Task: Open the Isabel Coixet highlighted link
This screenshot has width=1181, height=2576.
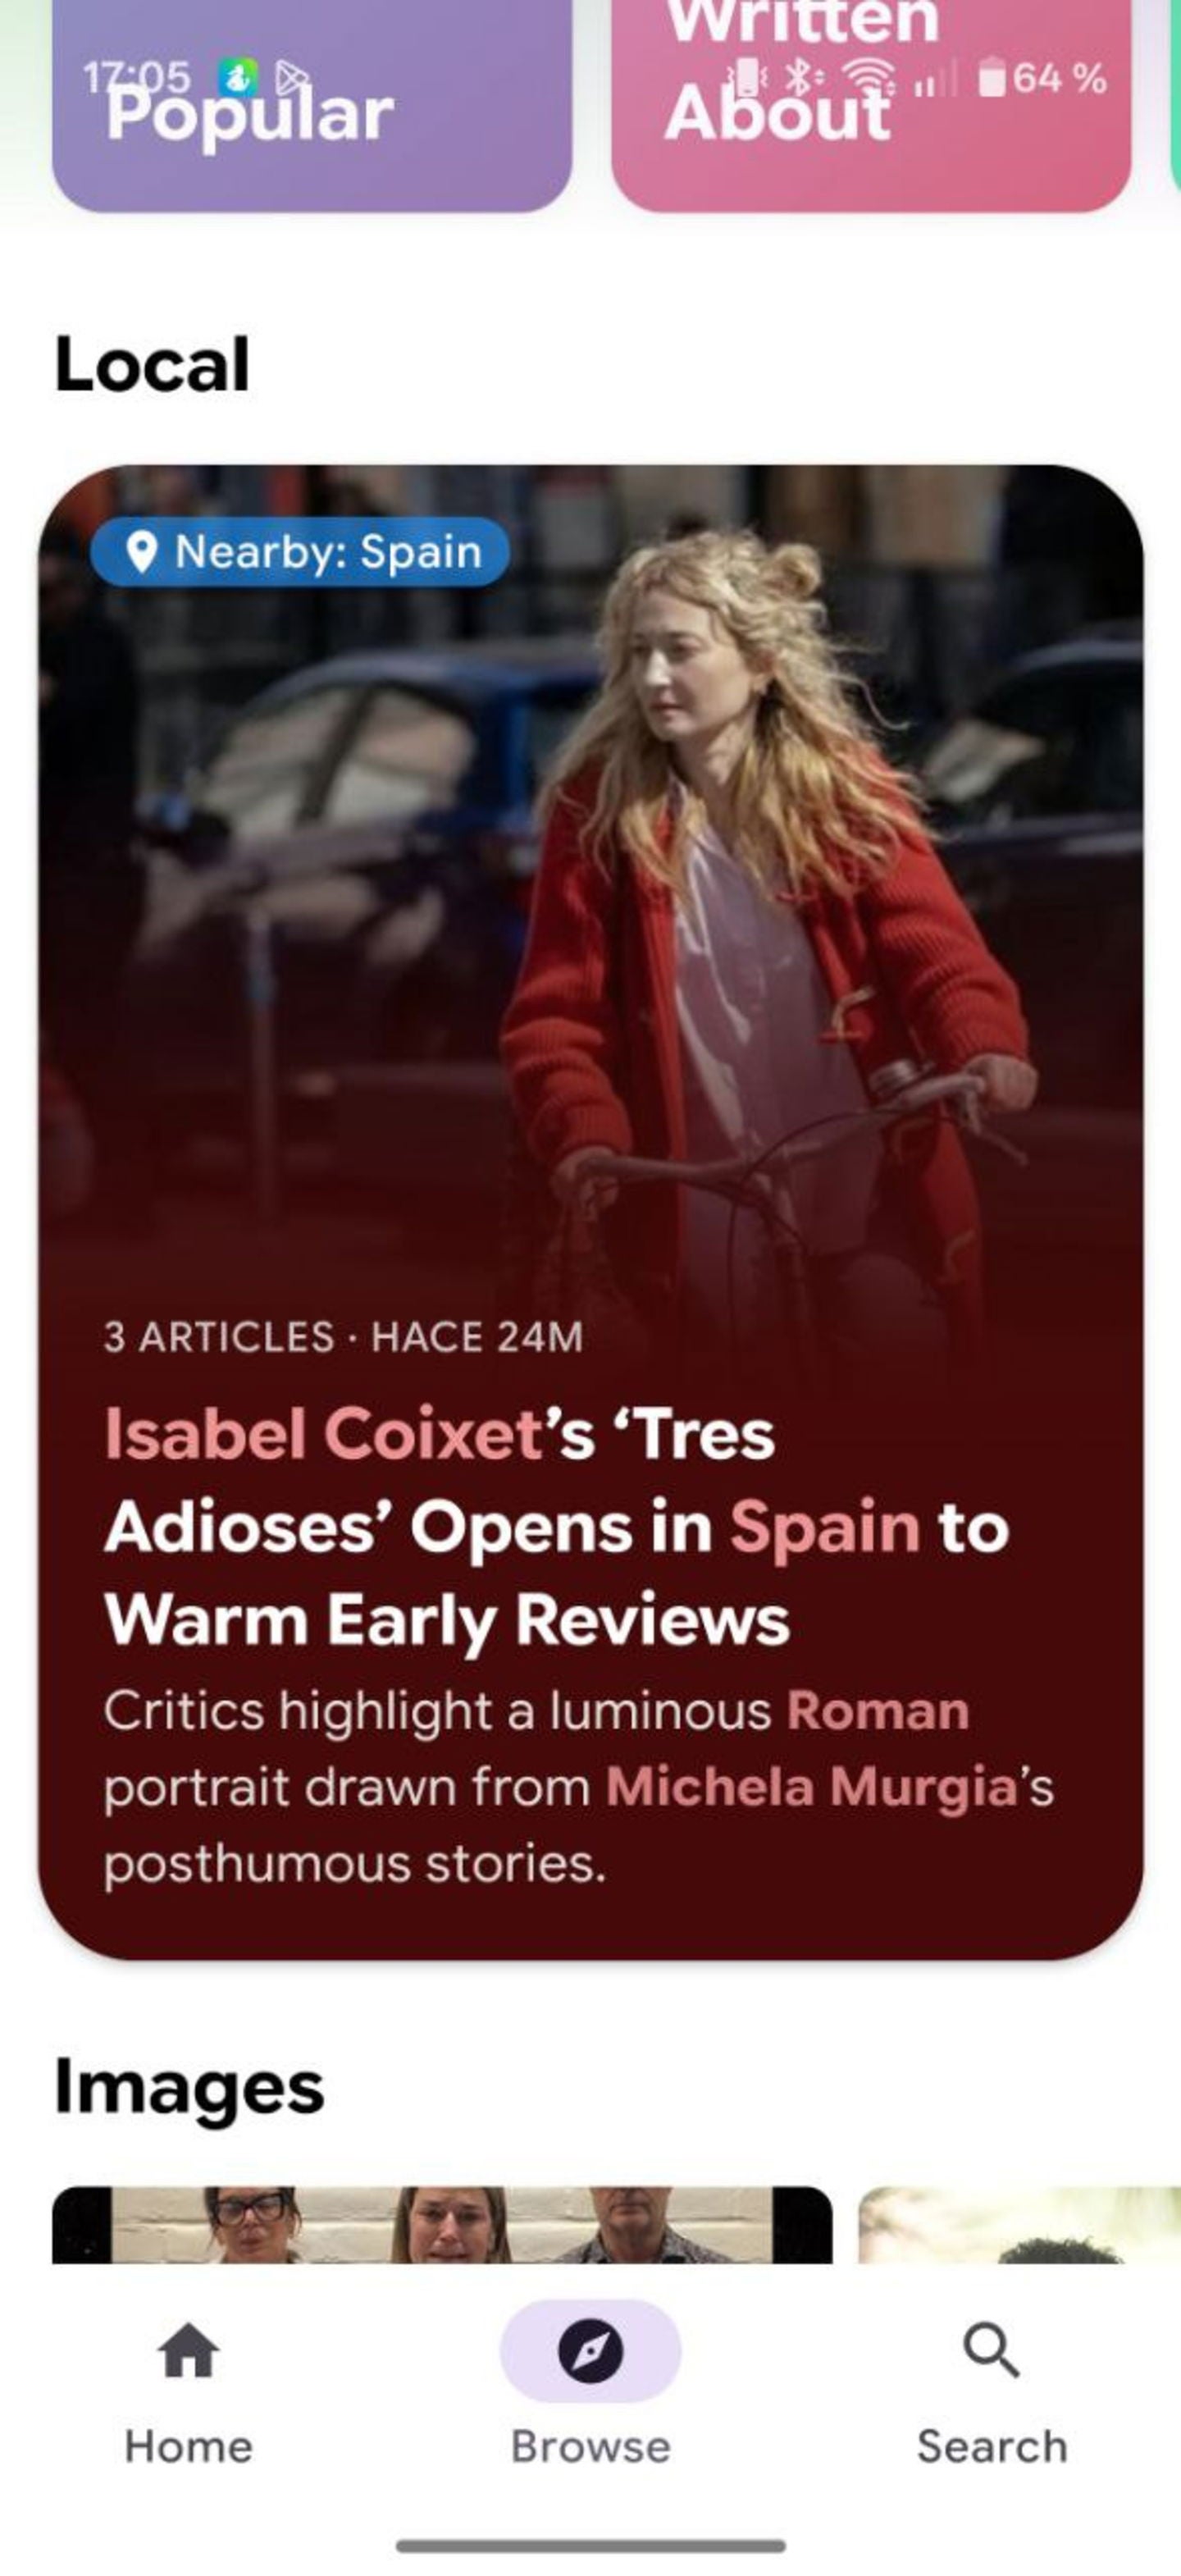Action: pyautogui.click(x=324, y=1433)
